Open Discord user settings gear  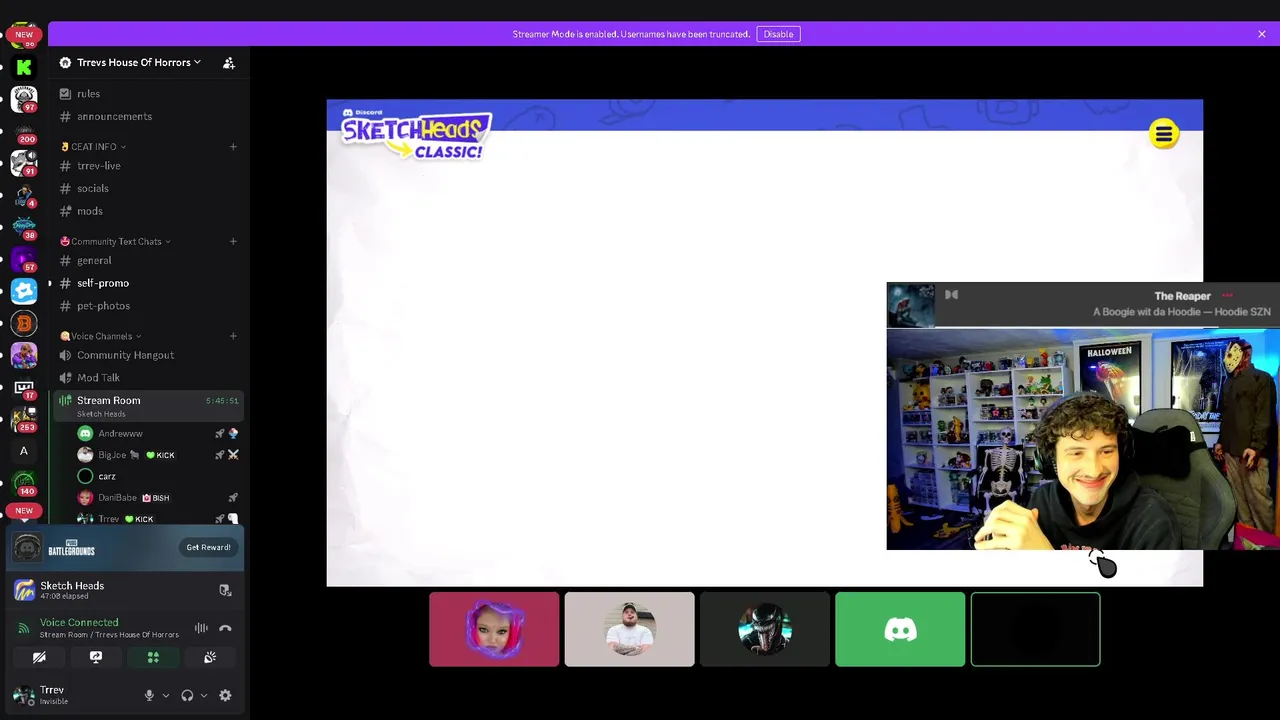pyautogui.click(x=225, y=696)
